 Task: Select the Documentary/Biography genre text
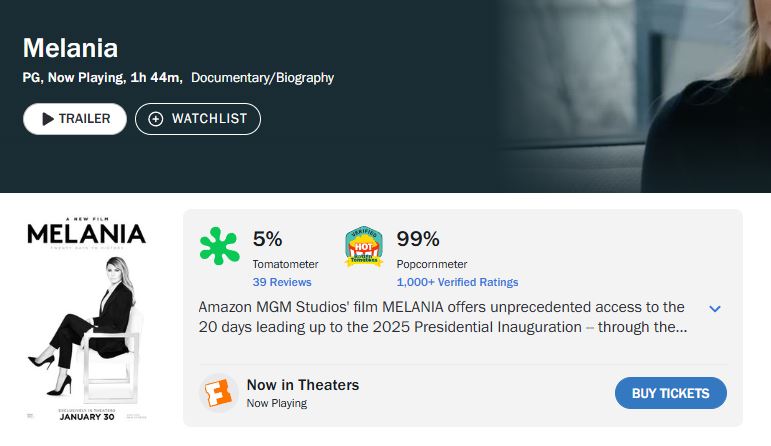(x=262, y=77)
